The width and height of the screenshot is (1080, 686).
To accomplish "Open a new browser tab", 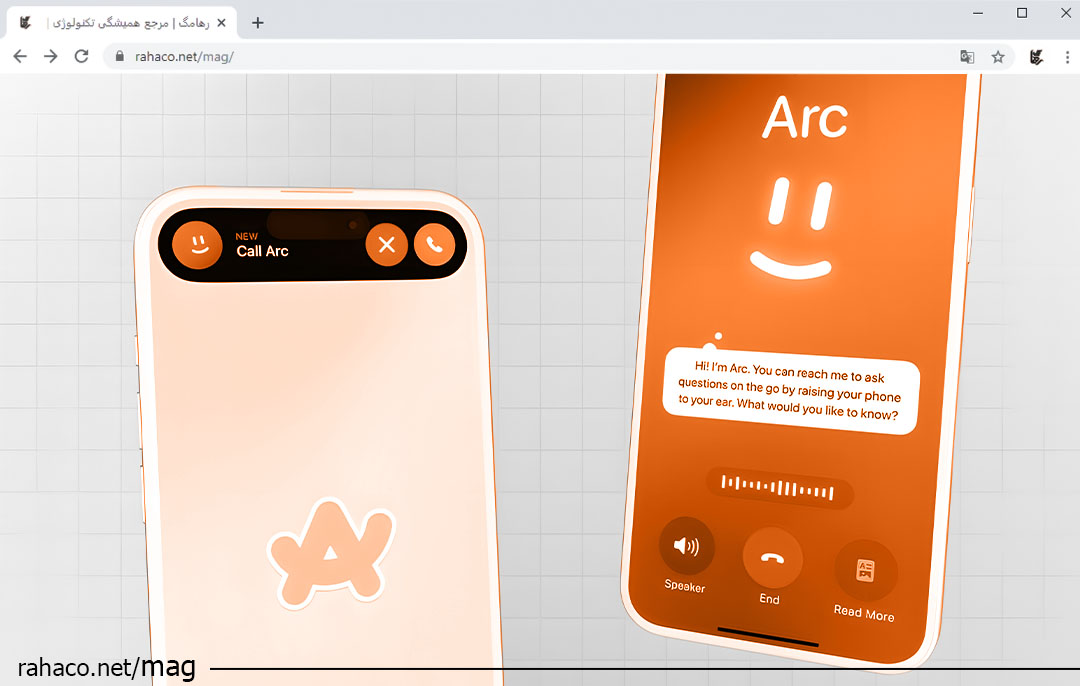I will pos(258,23).
